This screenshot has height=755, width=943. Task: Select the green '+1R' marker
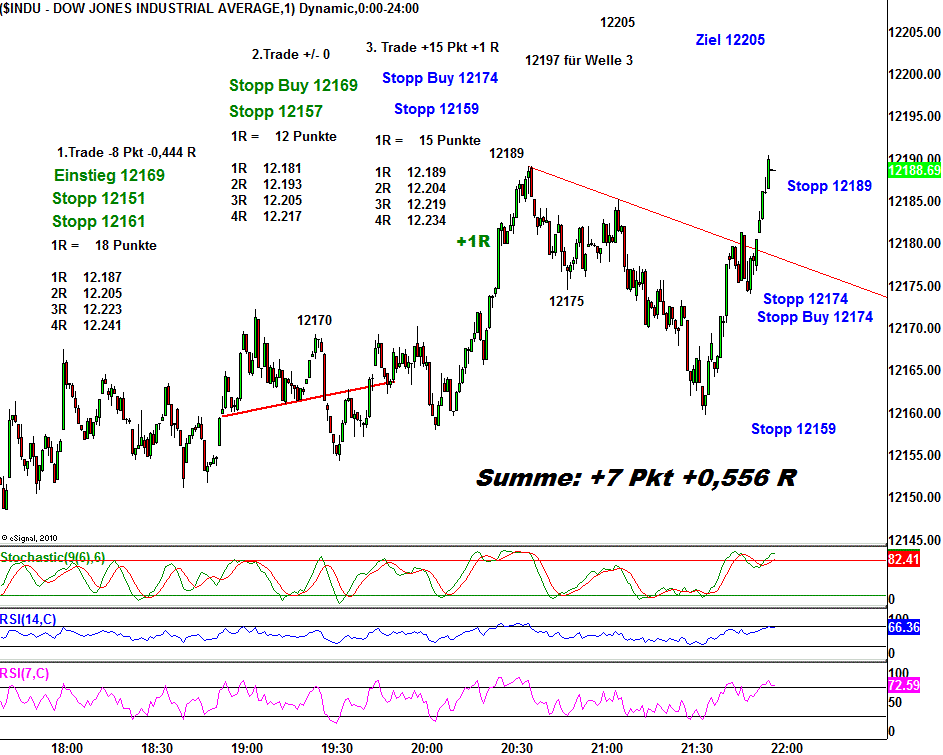pos(472,242)
